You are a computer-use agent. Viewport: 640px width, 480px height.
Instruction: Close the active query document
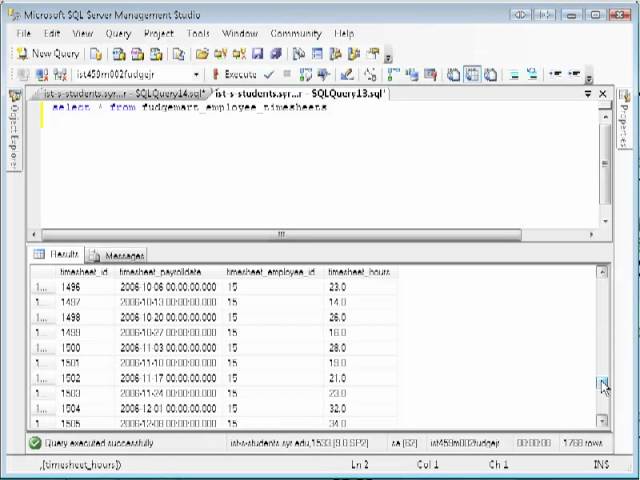pos(602,94)
